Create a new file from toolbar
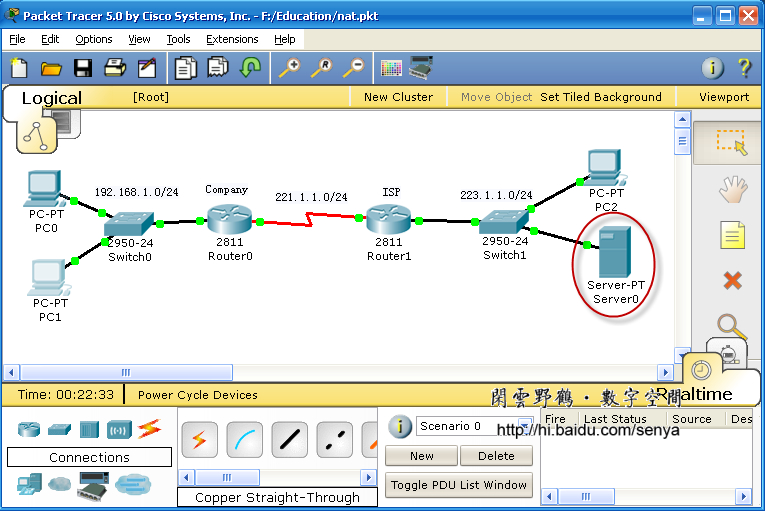The width and height of the screenshot is (765, 511). click(19, 68)
